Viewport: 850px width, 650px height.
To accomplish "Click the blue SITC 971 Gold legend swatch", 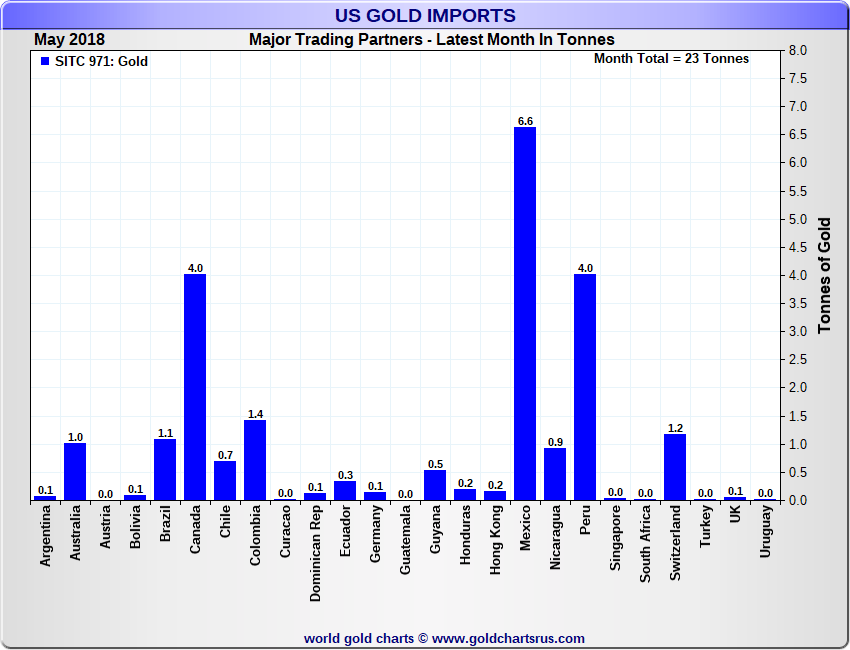I will 45,61.
